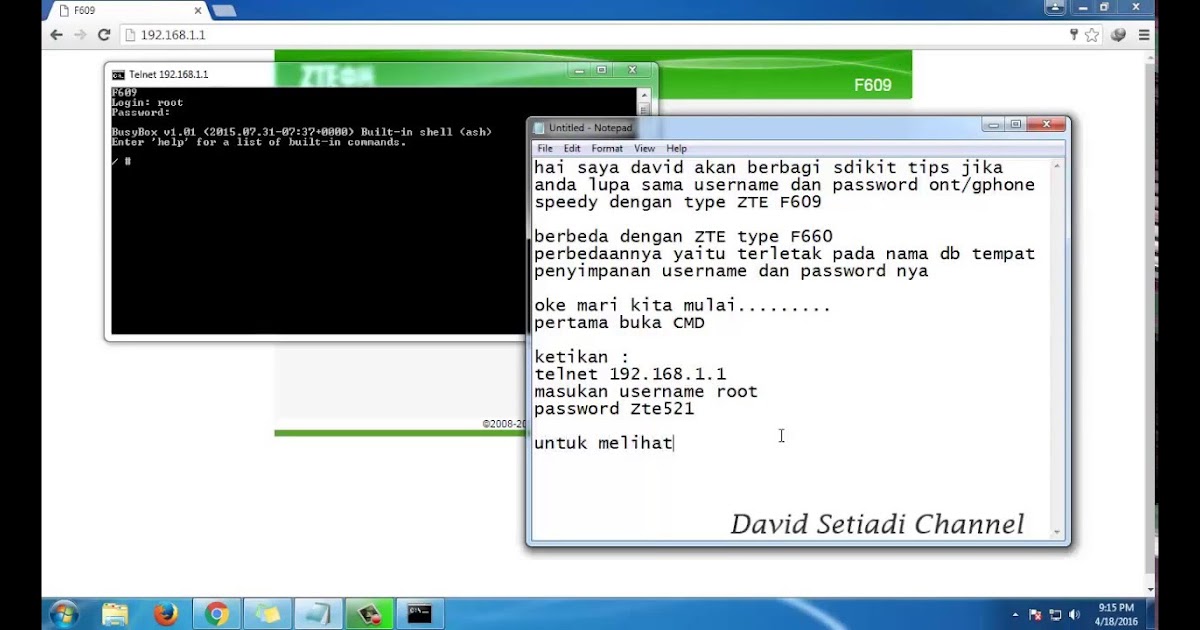Click 'oke mari kita mulai' line in Notepad
Screen dimensions: 1200x630
click(683, 306)
